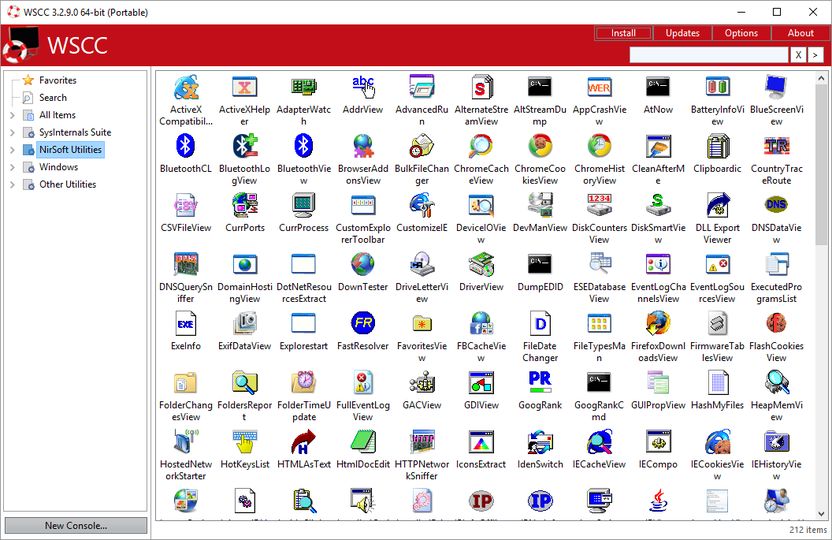Open the BluetoothView utility icon
This screenshot has height=540, width=832.
coord(304,146)
